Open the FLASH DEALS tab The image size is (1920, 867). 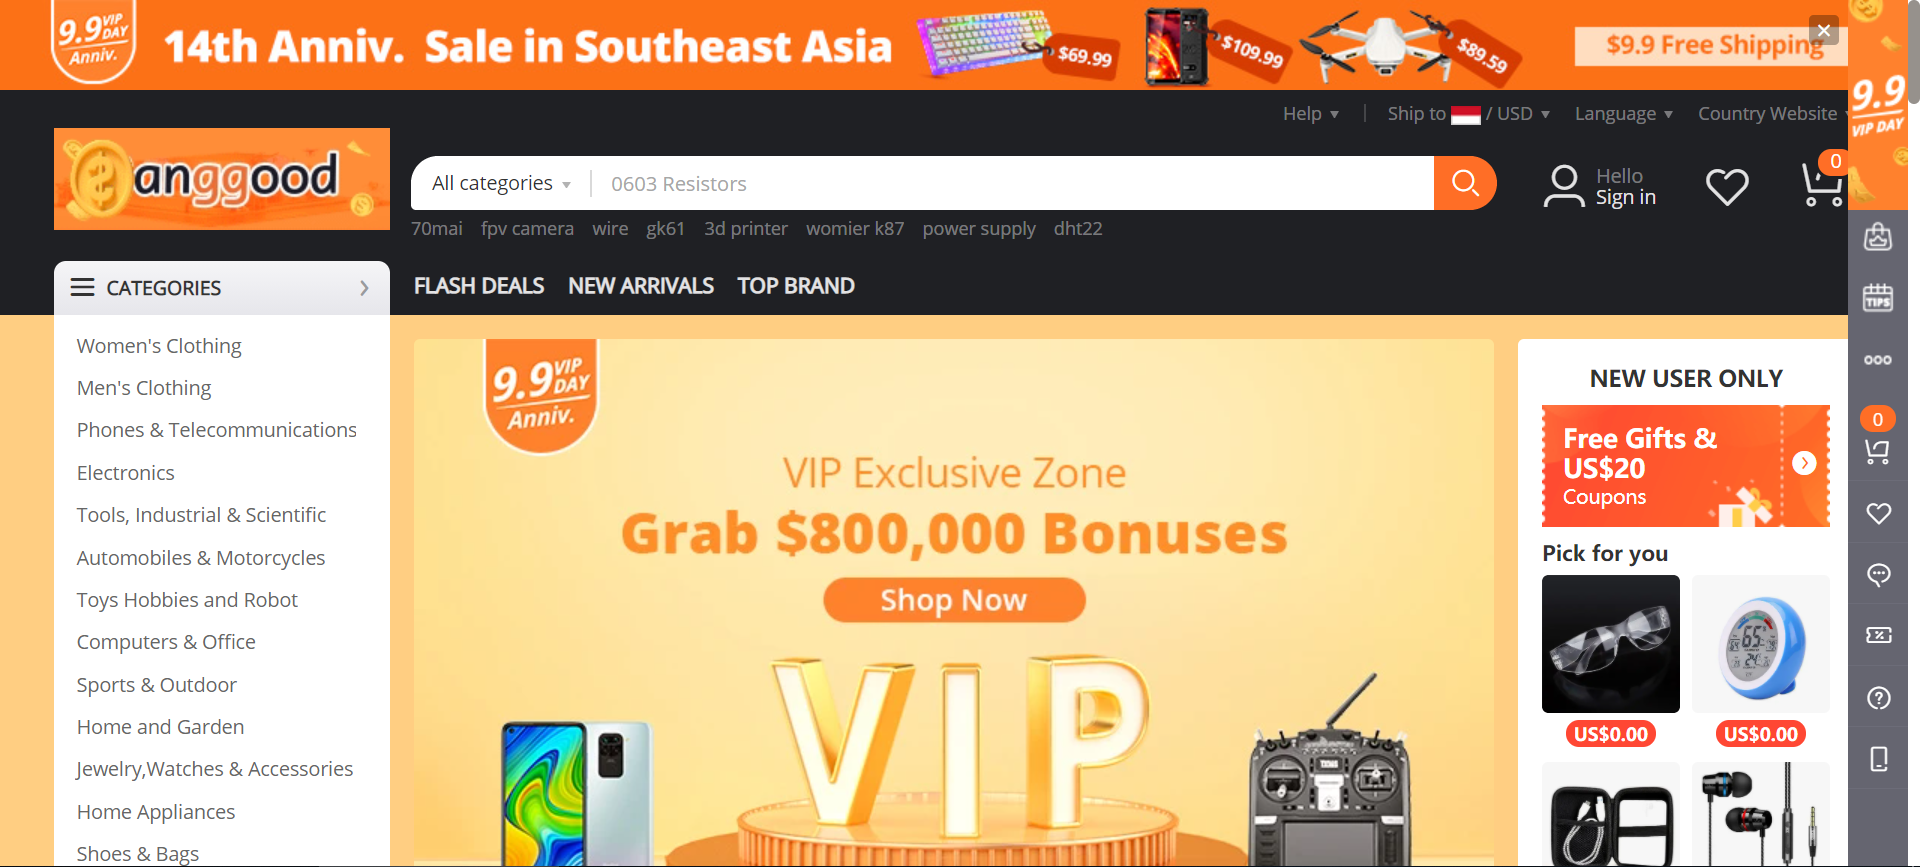(x=479, y=286)
